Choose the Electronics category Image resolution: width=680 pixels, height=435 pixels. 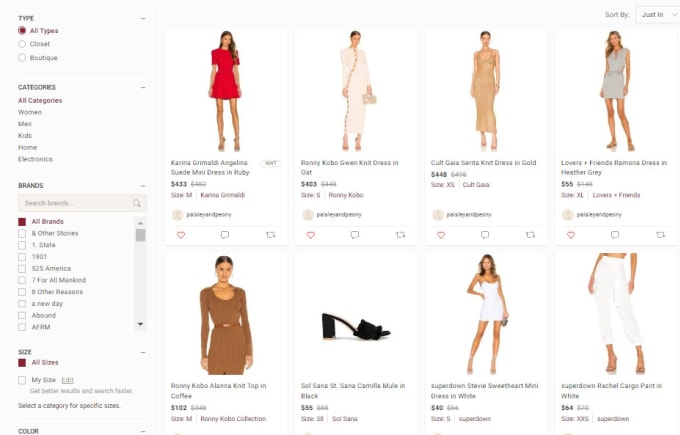(35, 159)
